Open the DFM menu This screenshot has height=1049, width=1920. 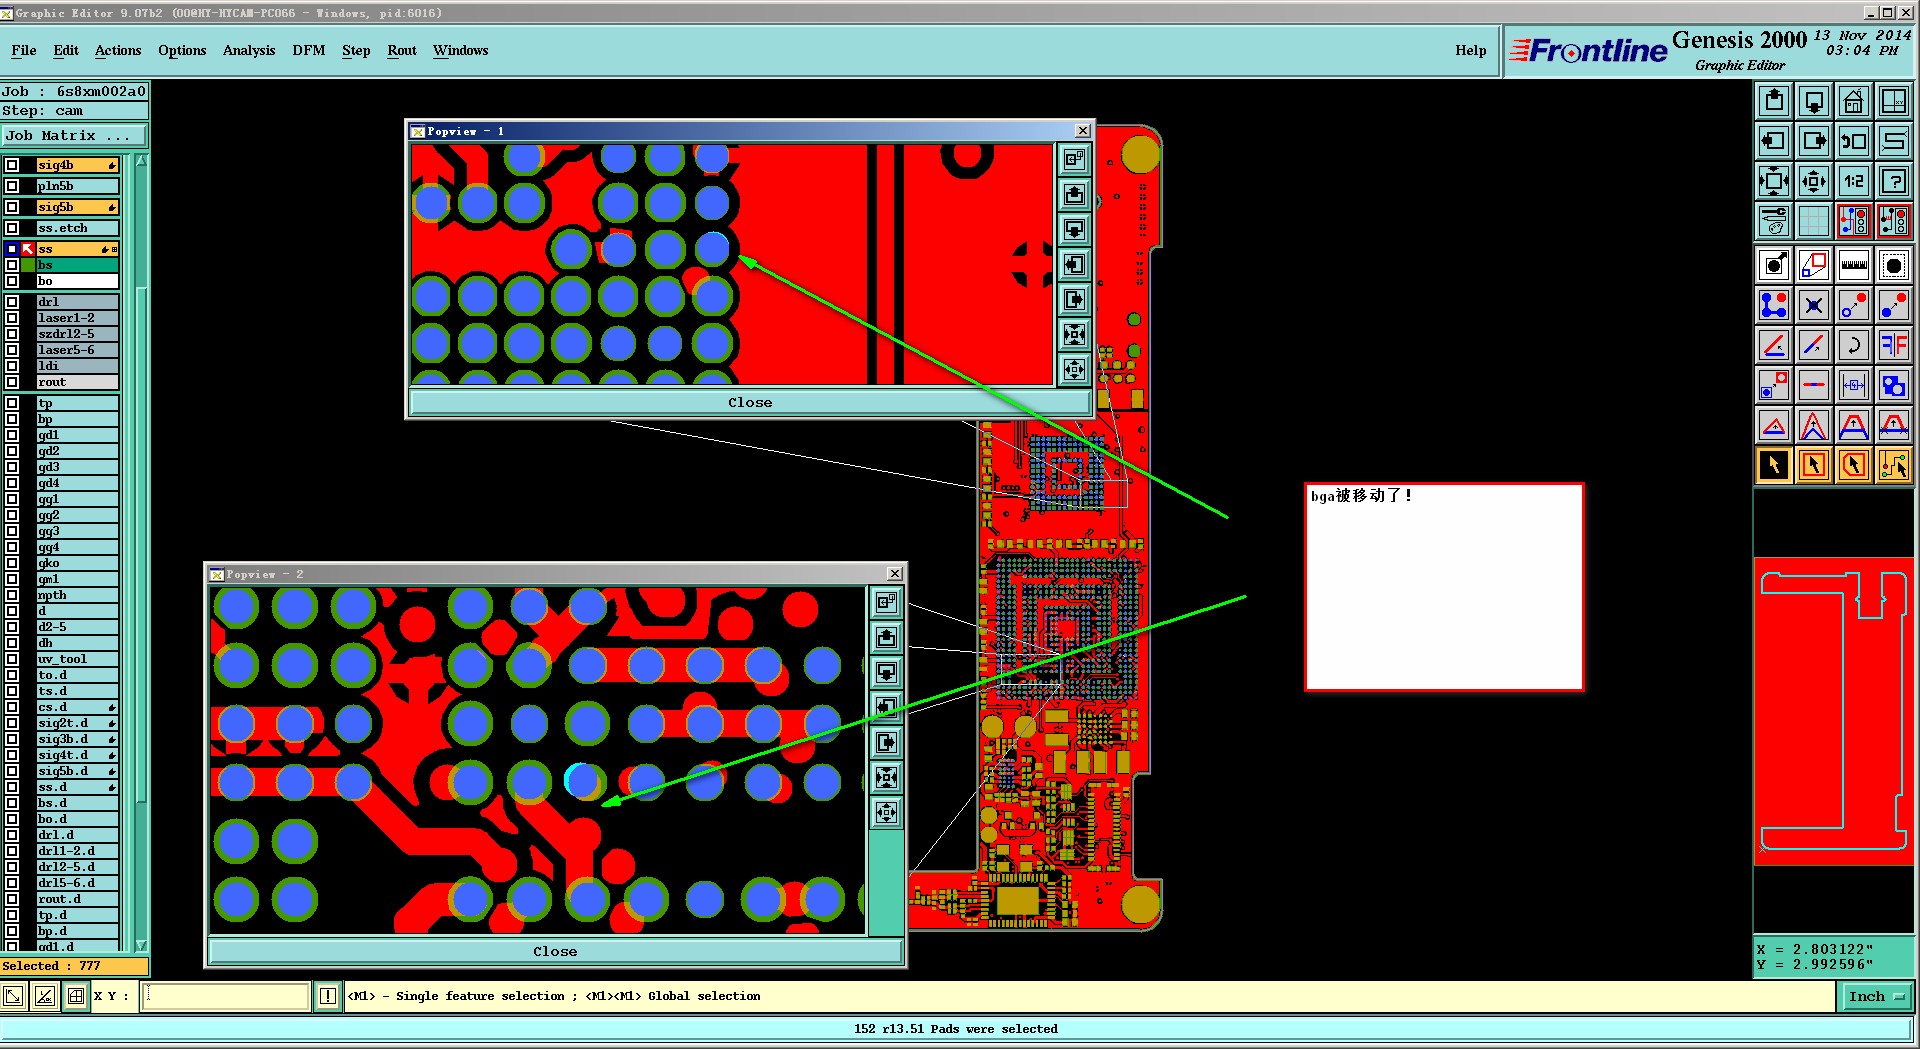tap(309, 50)
